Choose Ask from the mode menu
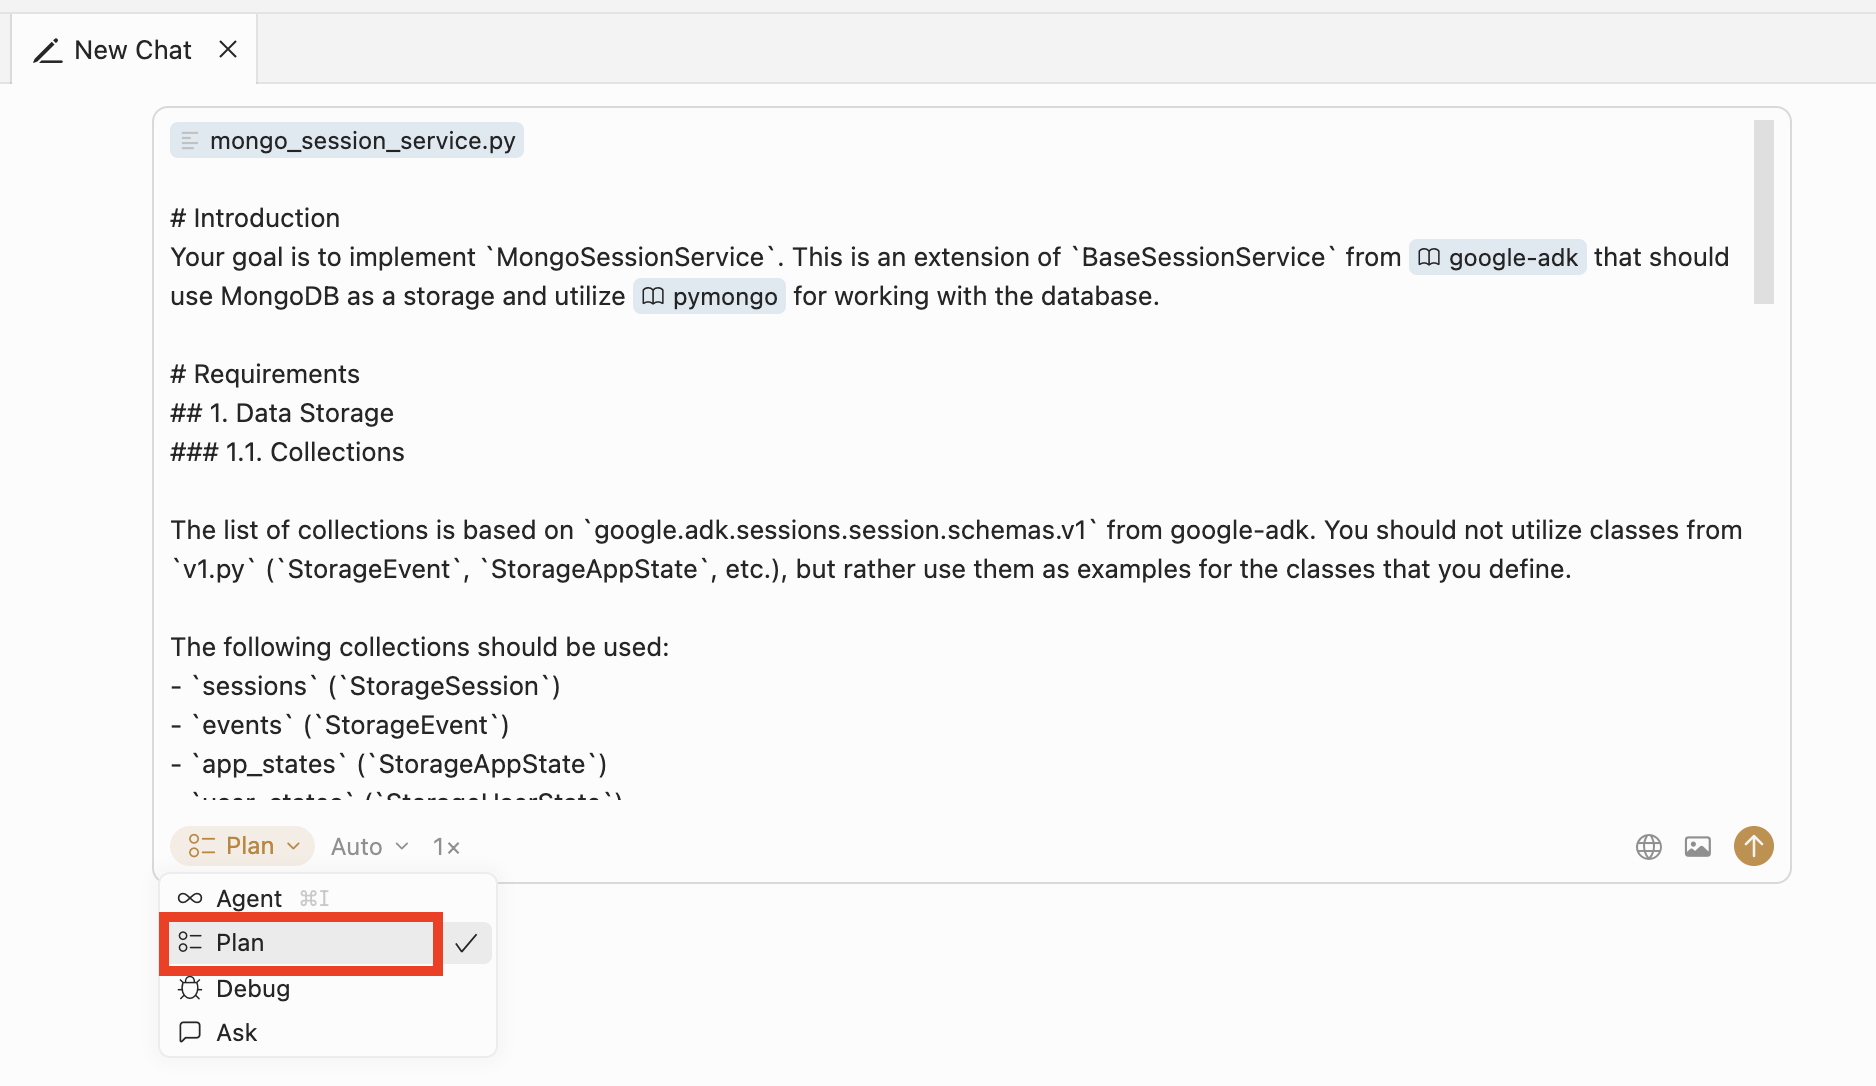The height and width of the screenshot is (1086, 1876). pos(236,1031)
